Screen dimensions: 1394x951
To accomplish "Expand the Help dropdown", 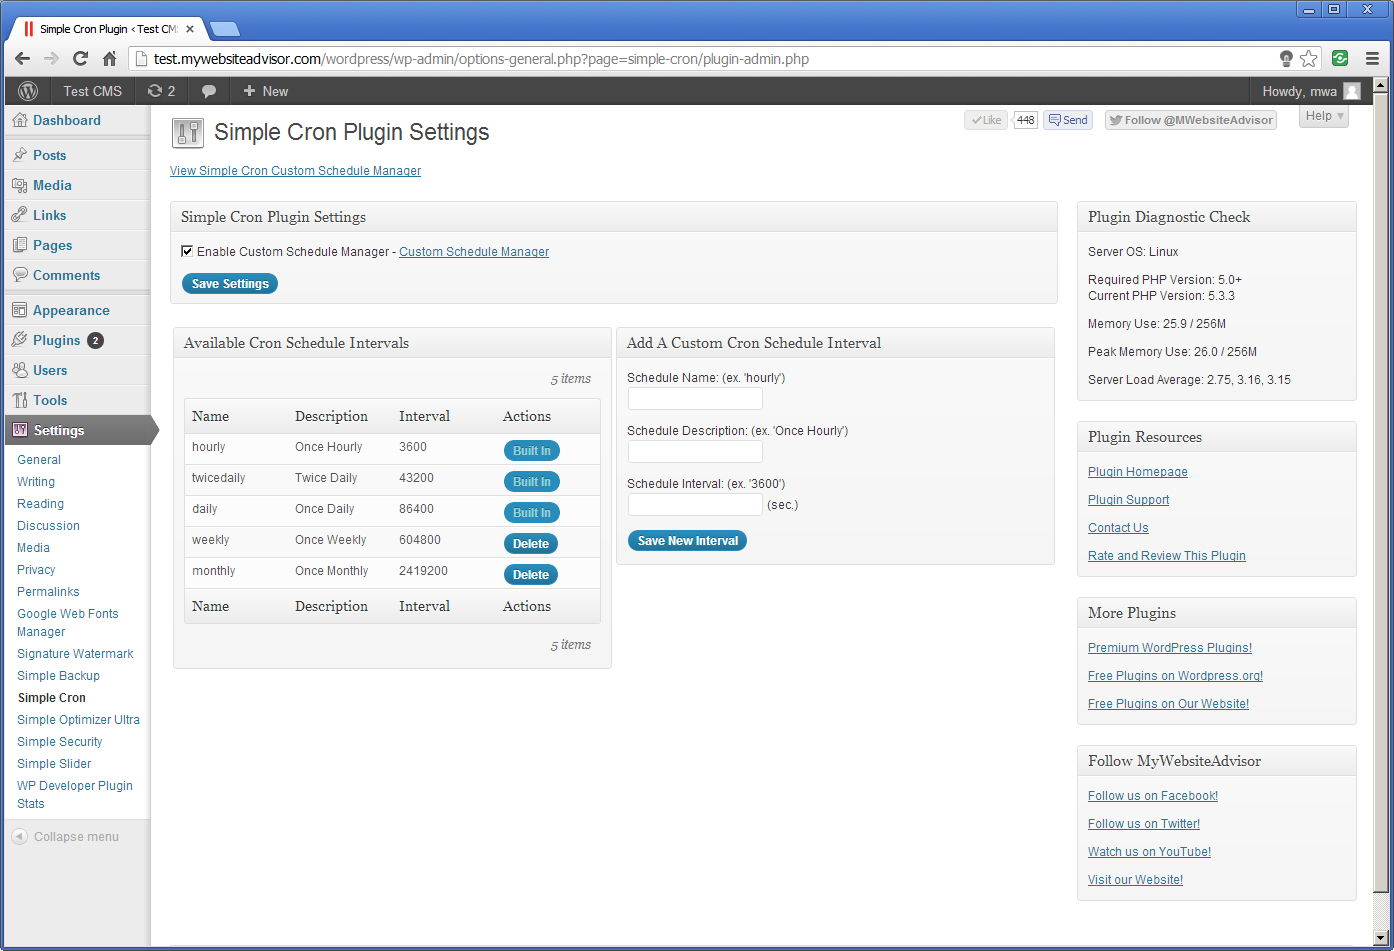I will pos(1324,116).
